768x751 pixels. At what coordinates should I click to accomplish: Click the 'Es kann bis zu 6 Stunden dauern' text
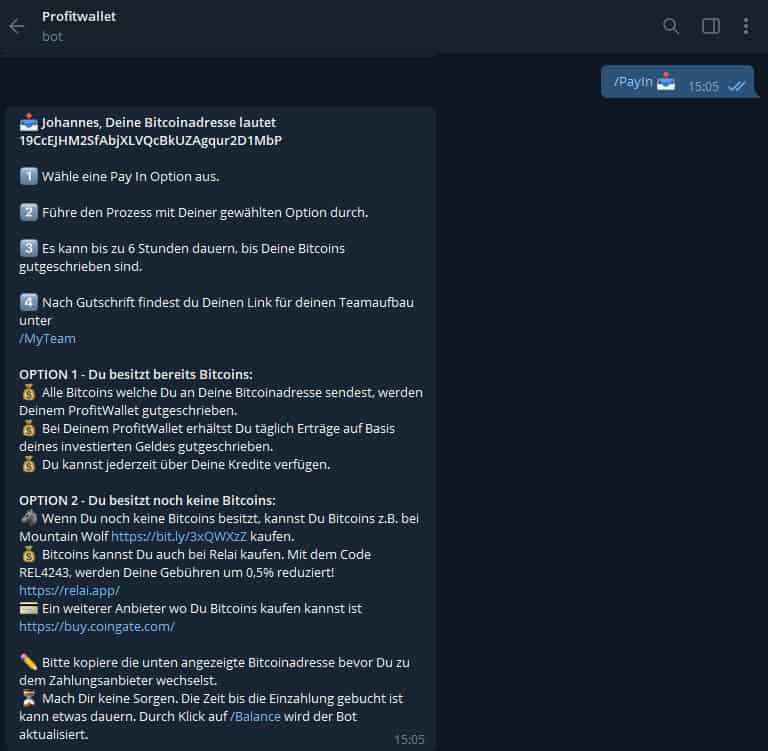140,248
